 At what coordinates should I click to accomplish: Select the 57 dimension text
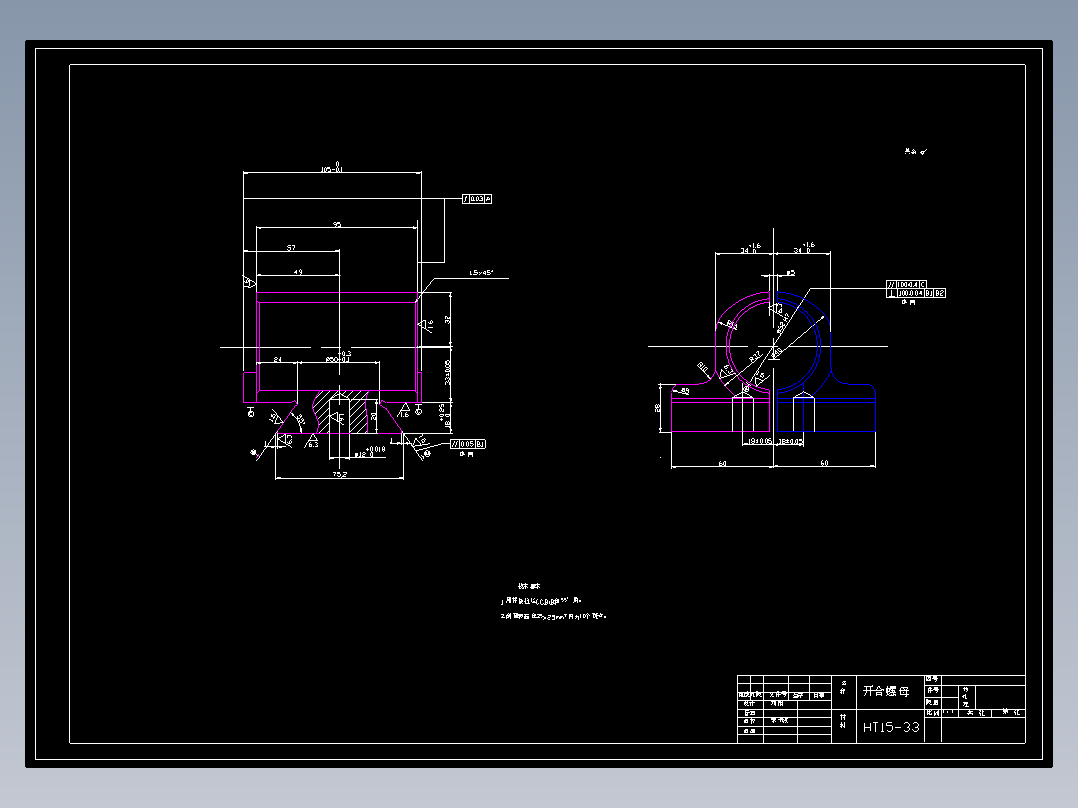292,248
